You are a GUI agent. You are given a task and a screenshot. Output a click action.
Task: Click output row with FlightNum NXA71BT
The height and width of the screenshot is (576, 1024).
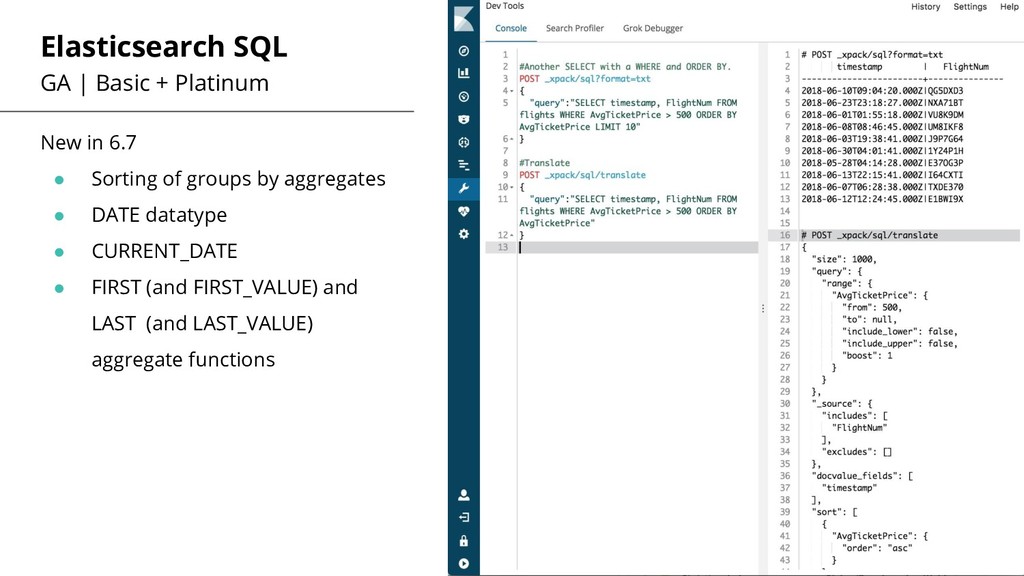pyautogui.click(x=882, y=103)
